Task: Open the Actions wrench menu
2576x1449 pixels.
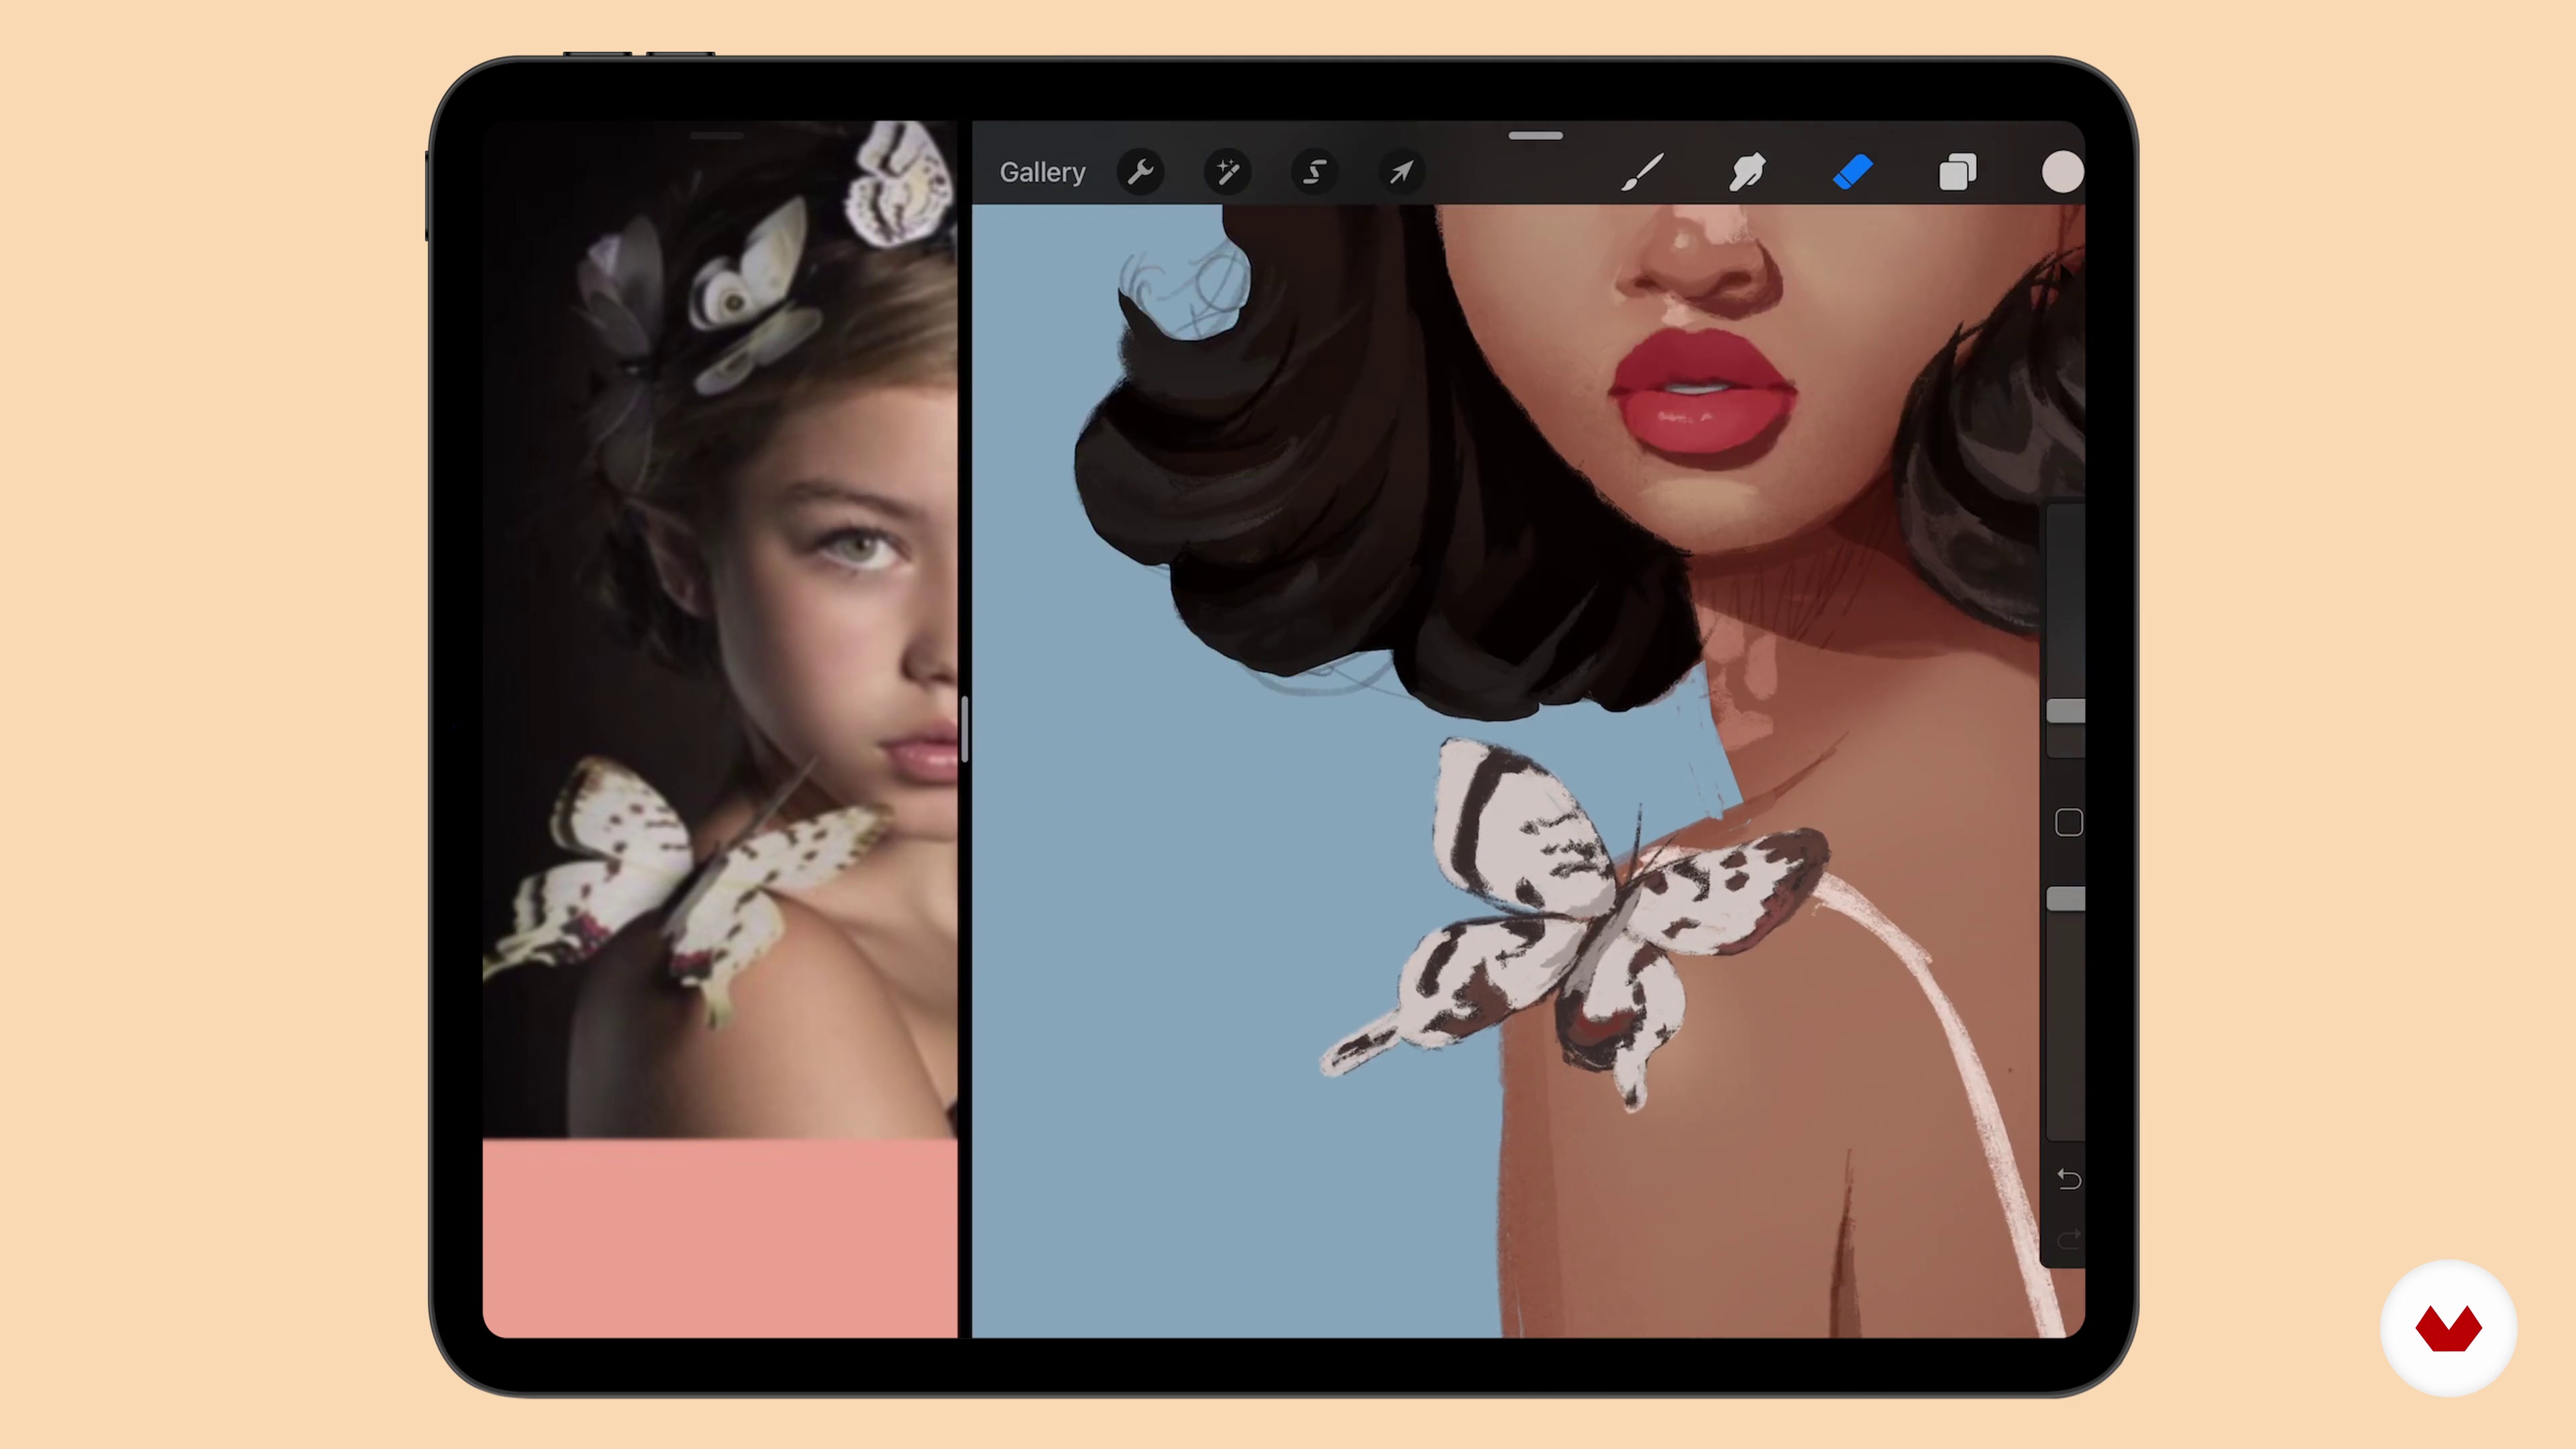Action: [1140, 172]
